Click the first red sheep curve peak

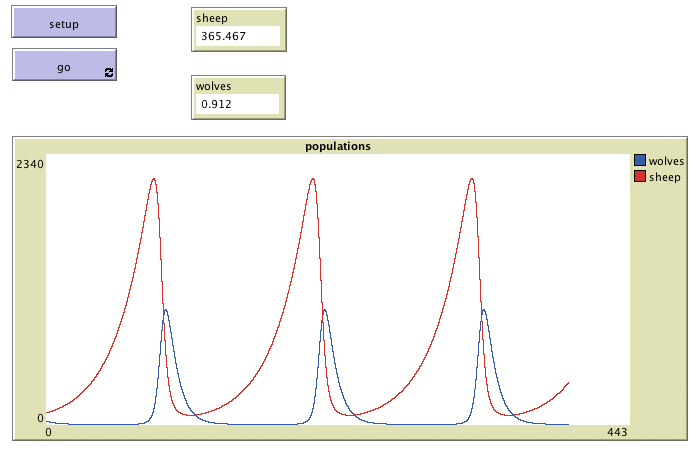coord(154,180)
